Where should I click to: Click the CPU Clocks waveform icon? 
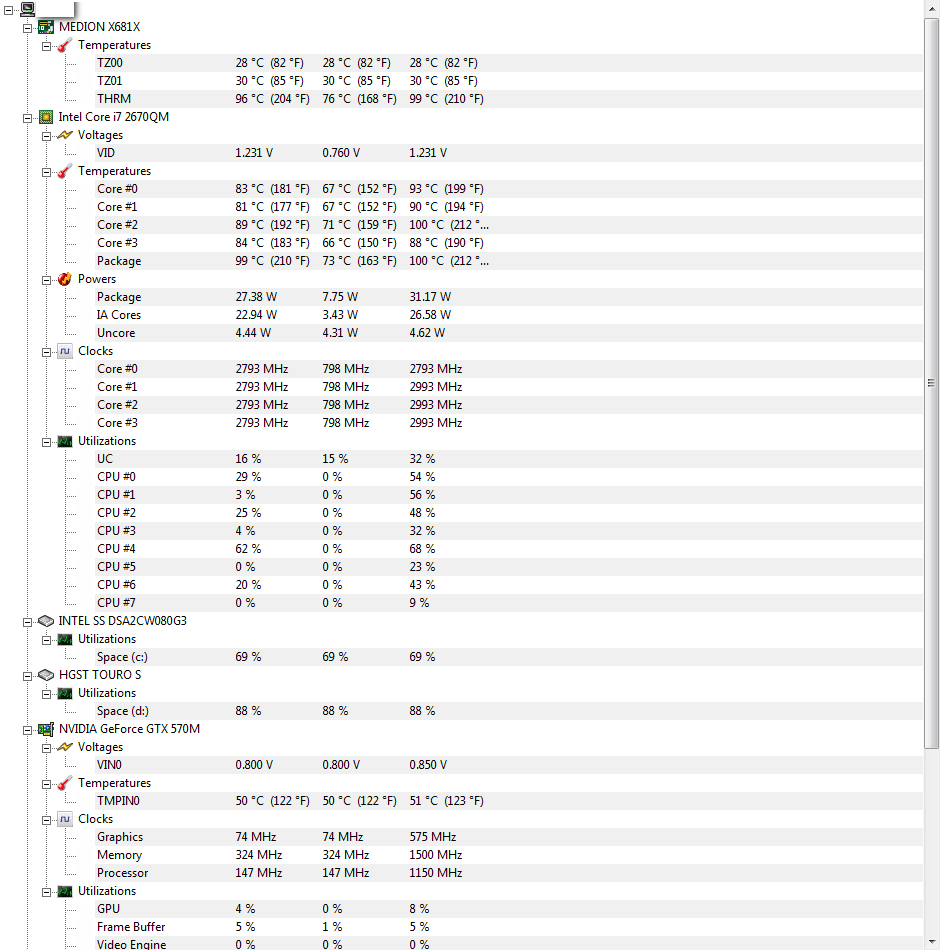pyautogui.click(x=65, y=351)
